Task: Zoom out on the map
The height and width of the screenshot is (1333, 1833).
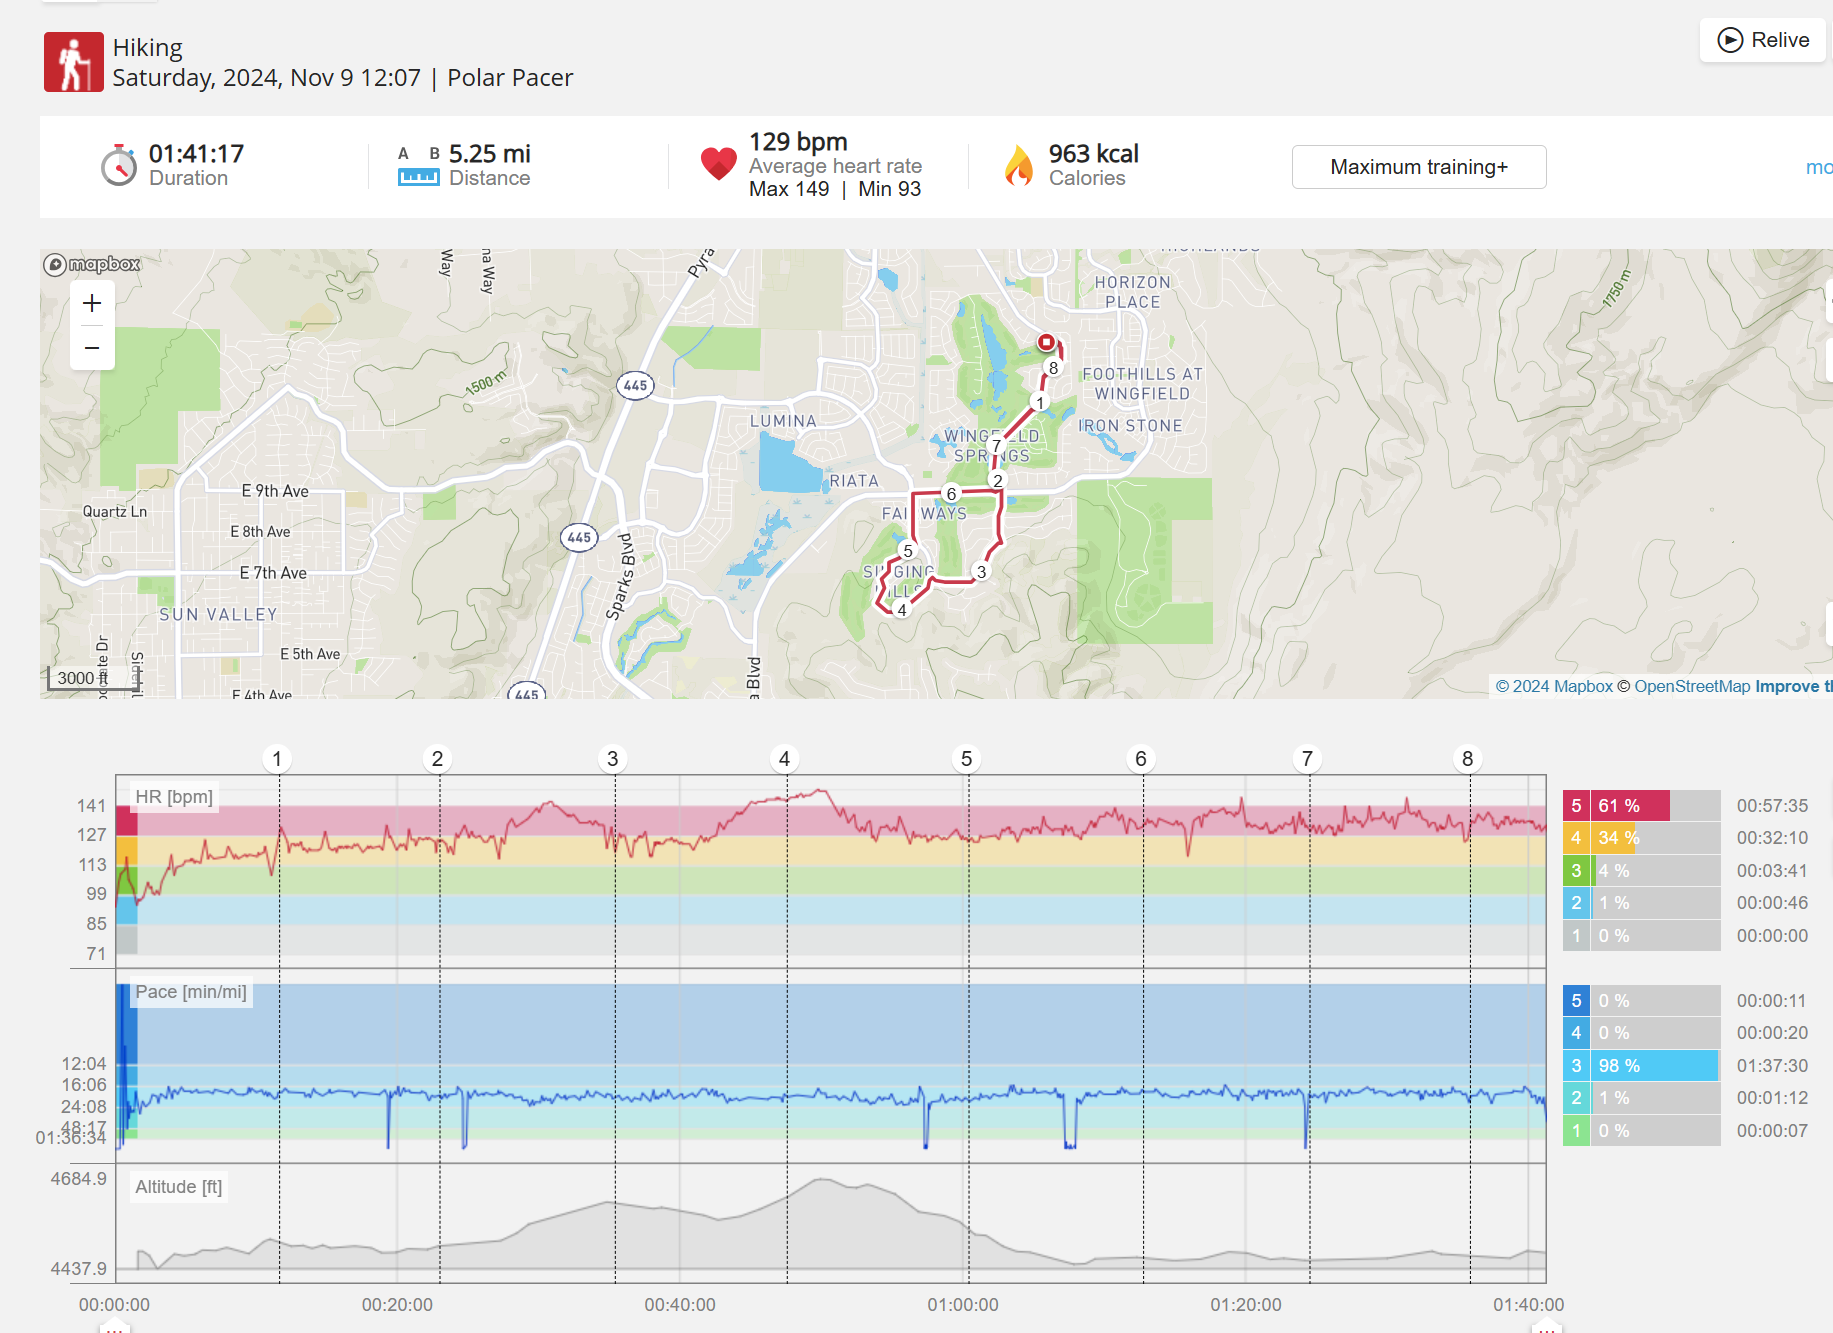Action: point(92,348)
